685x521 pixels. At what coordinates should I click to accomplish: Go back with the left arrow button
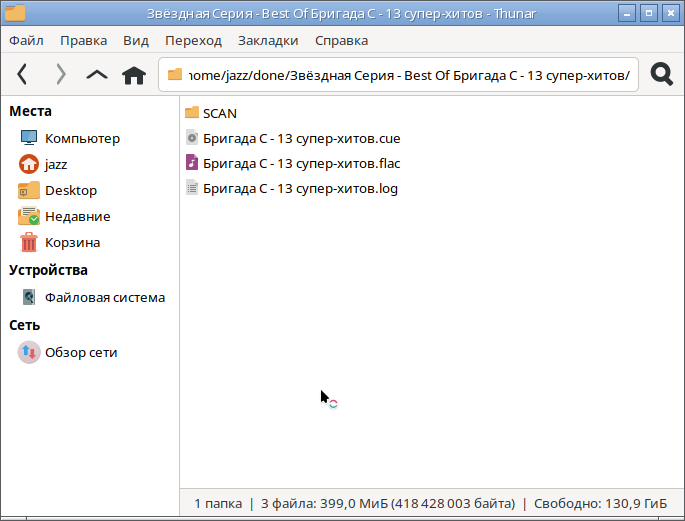click(22, 74)
